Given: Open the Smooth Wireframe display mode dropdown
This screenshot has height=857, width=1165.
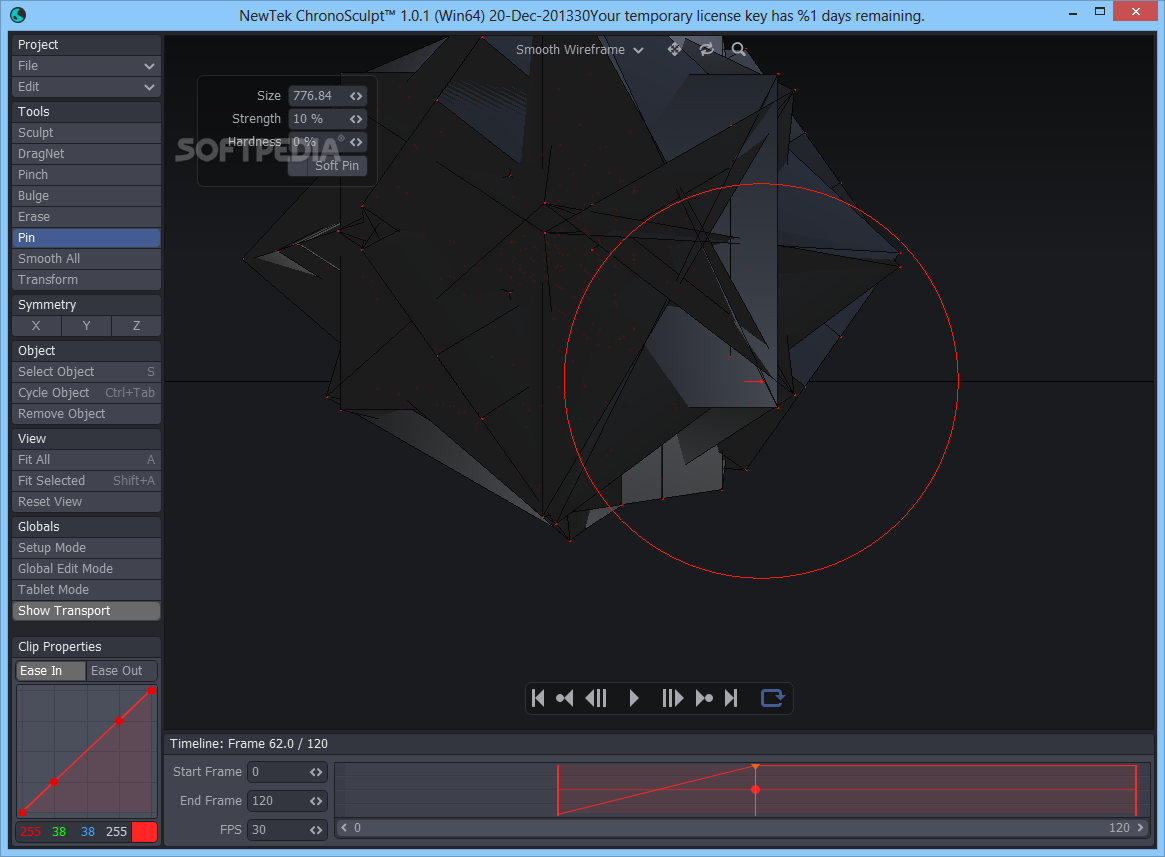Looking at the screenshot, I should (x=580, y=50).
